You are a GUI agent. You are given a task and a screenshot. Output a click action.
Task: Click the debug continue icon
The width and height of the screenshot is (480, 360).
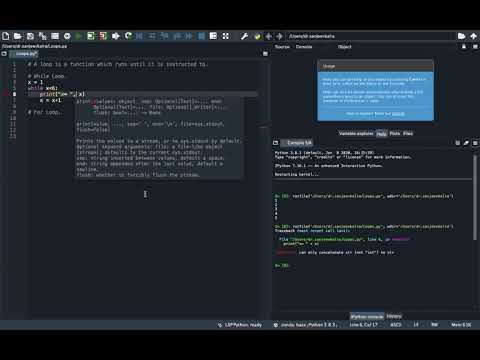[x=188, y=36]
